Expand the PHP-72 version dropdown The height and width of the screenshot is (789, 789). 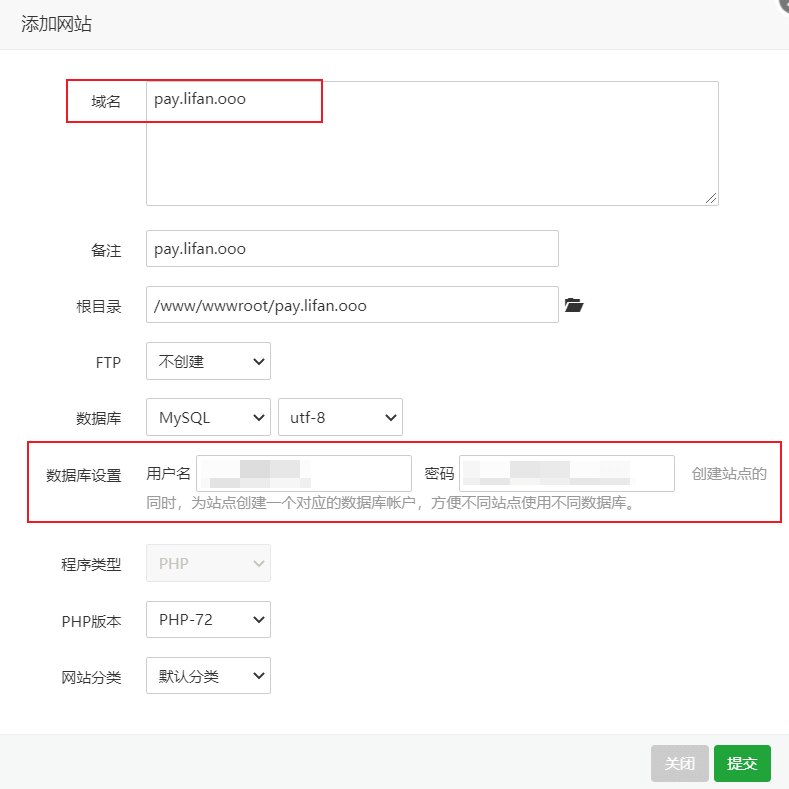pyautogui.click(x=208, y=620)
